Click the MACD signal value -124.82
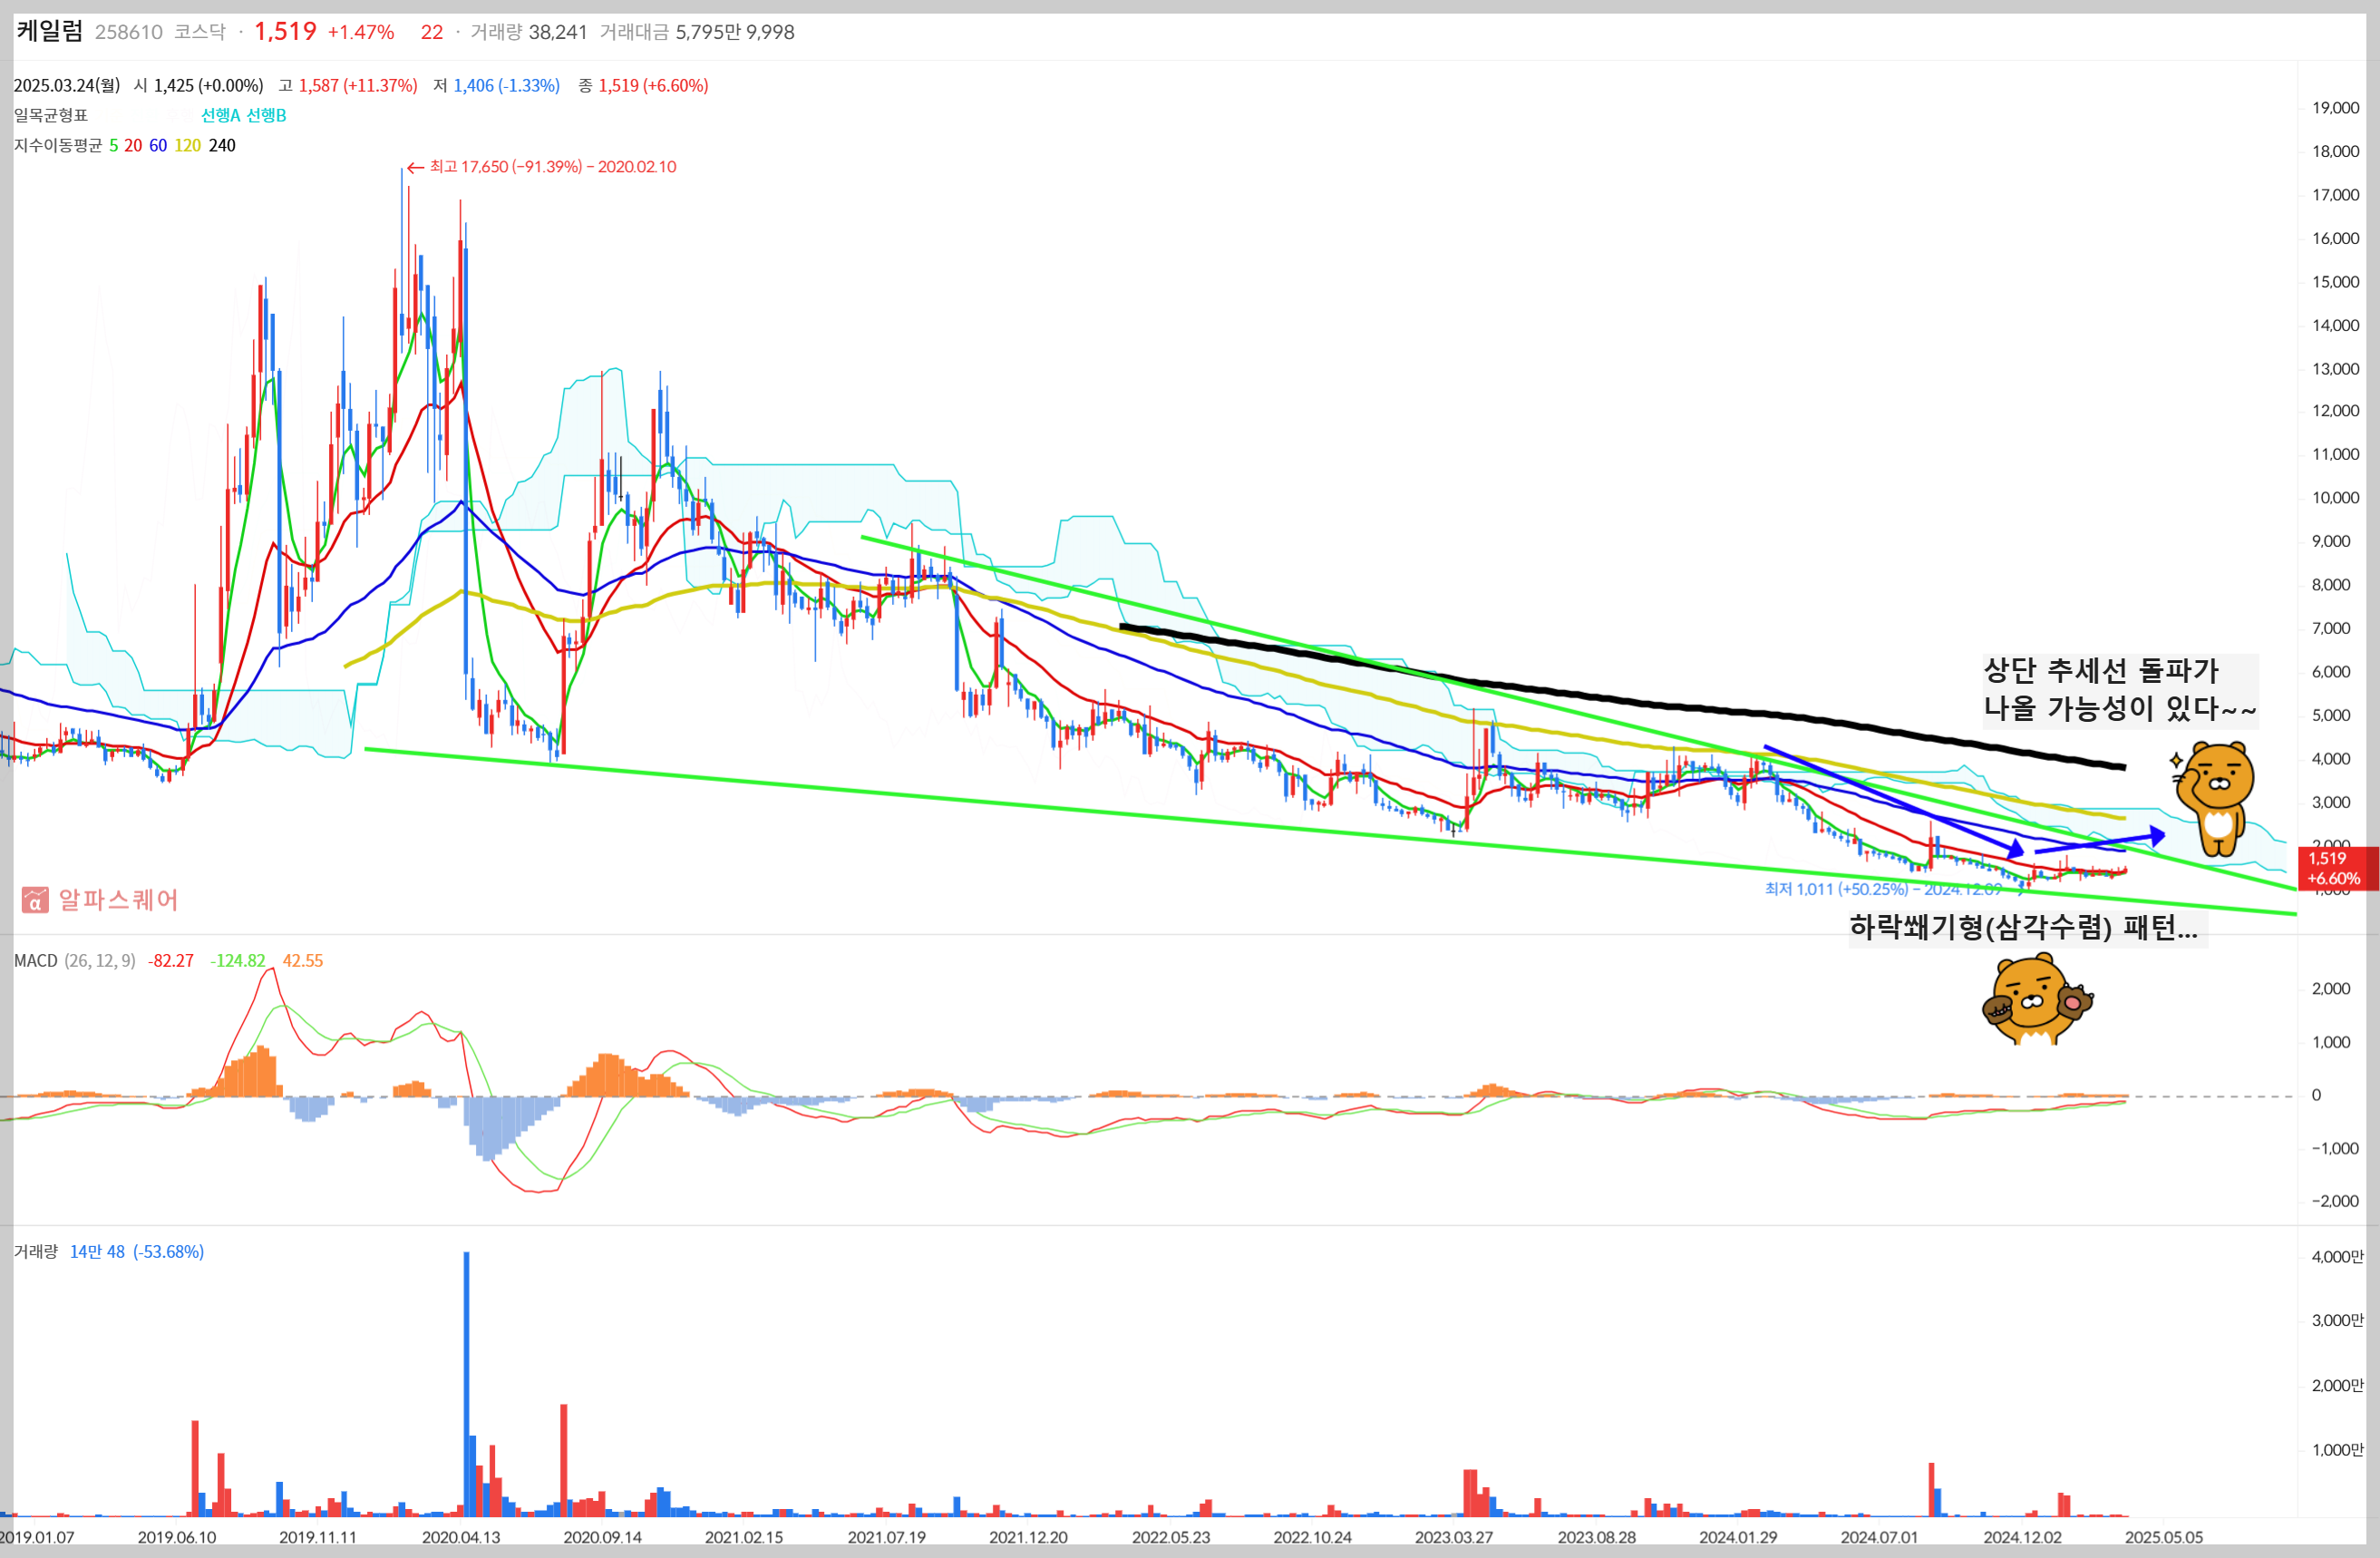Viewport: 2380px width, 1558px height. [238, 960]
